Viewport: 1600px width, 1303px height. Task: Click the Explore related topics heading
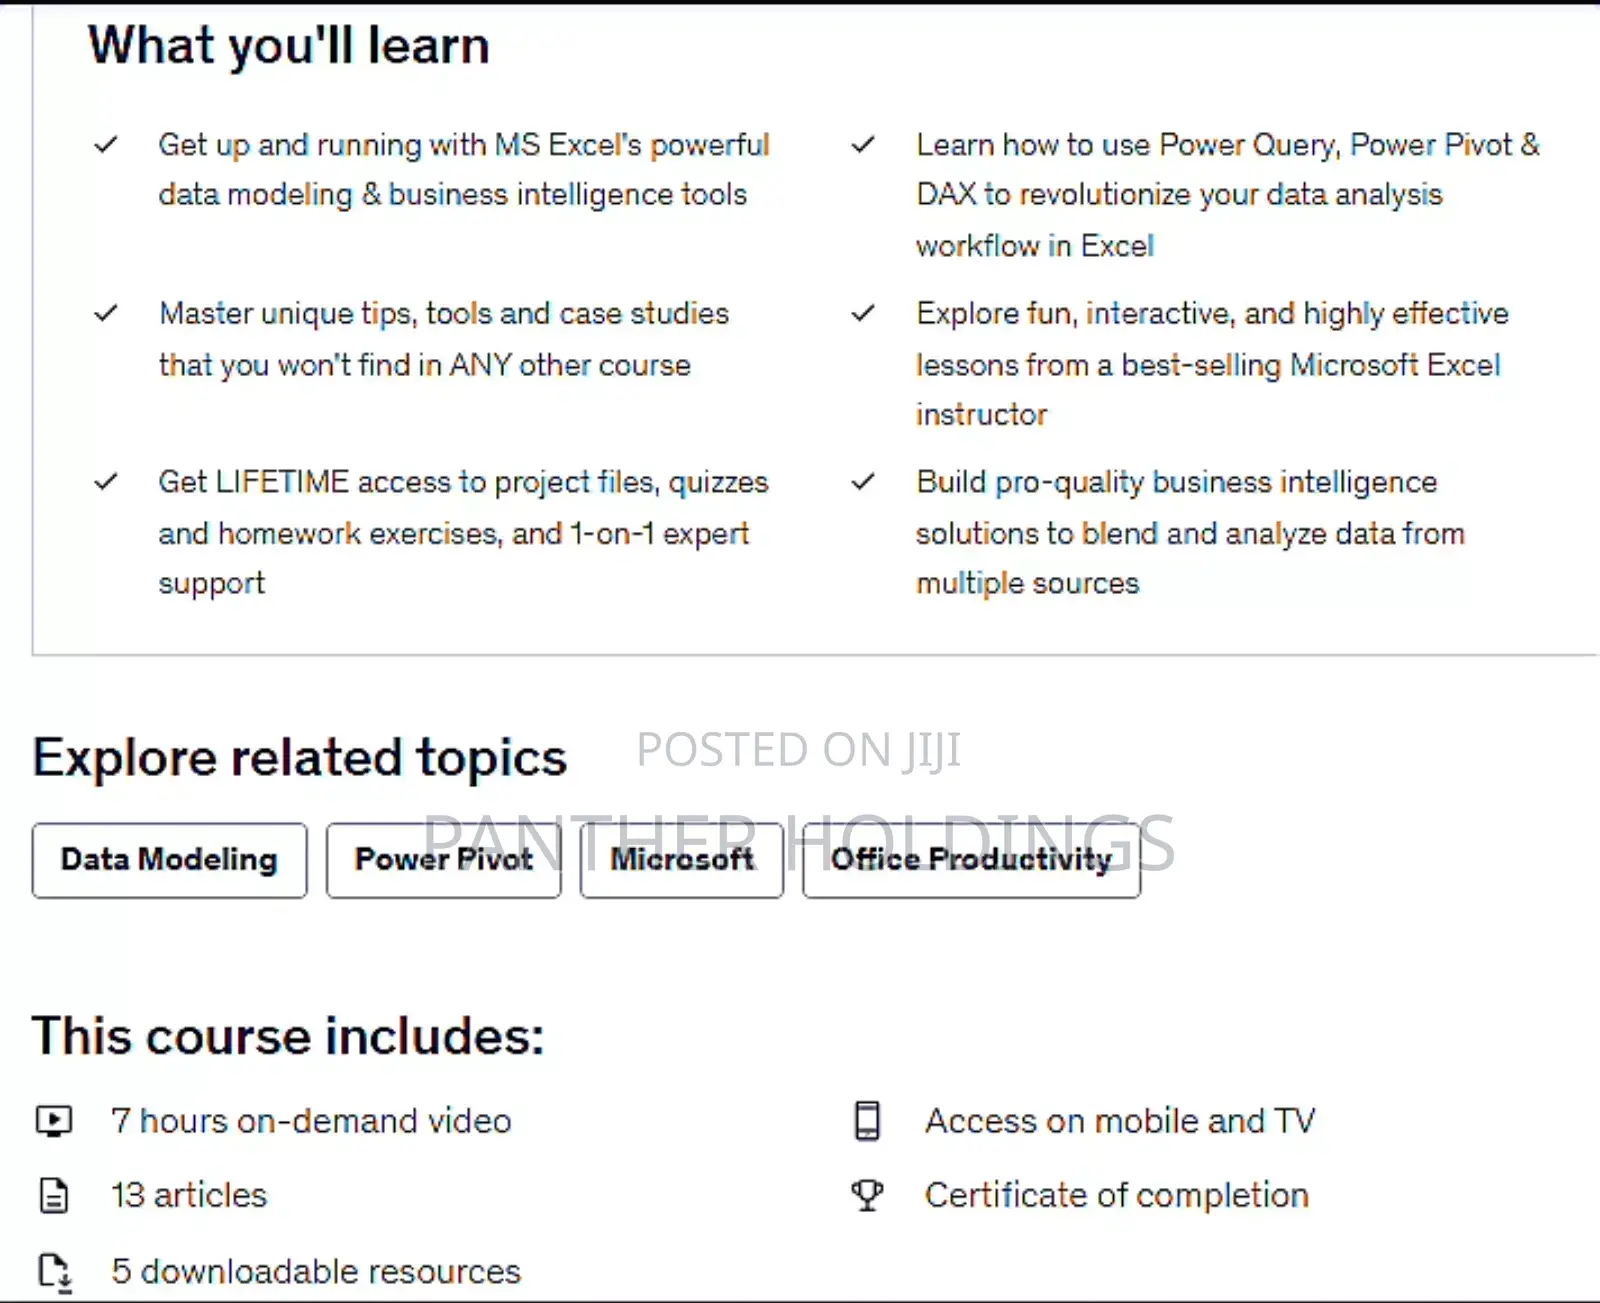tap(300, 757)
